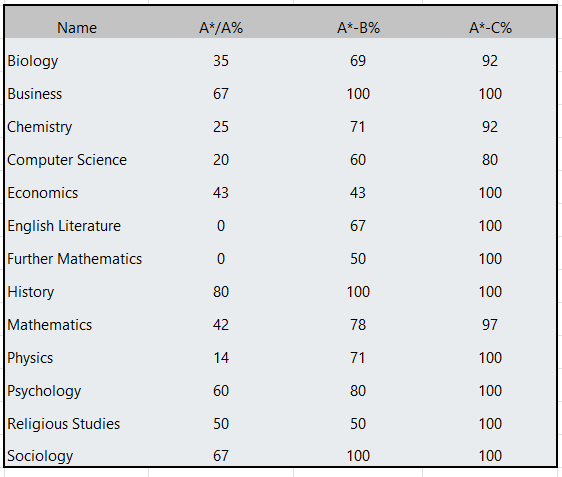
Task: Click Physics A*/A% value 14
Action: (221, 358)
